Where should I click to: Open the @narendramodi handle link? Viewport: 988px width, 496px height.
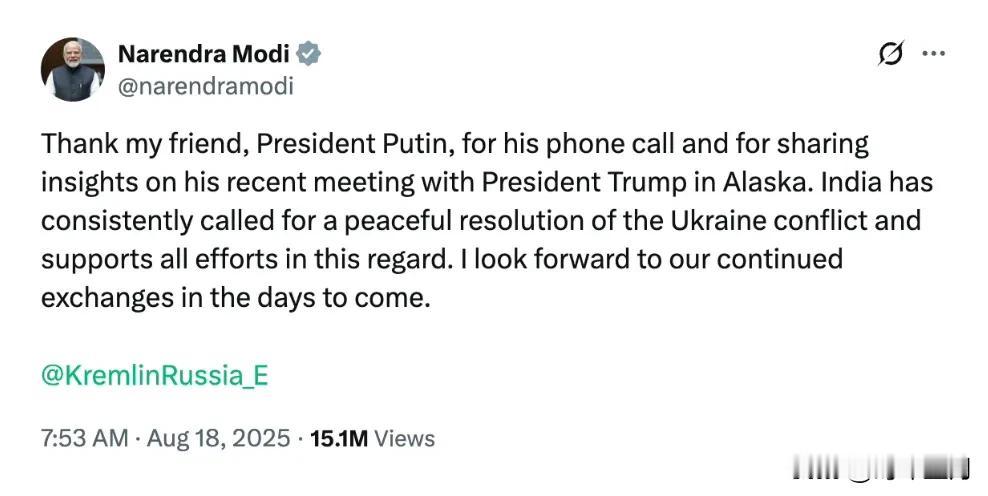[x=205, y=86]
